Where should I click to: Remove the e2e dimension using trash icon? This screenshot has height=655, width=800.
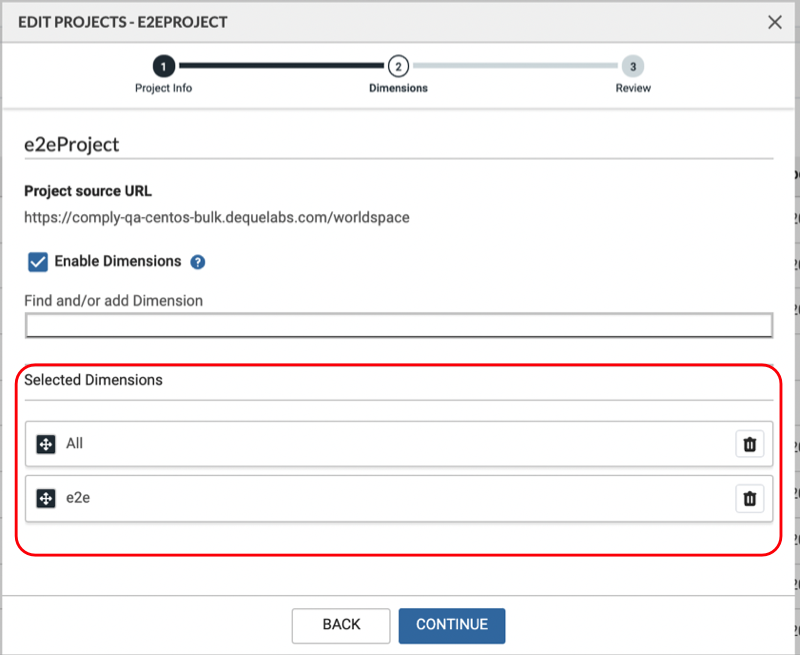pos(749,498)
